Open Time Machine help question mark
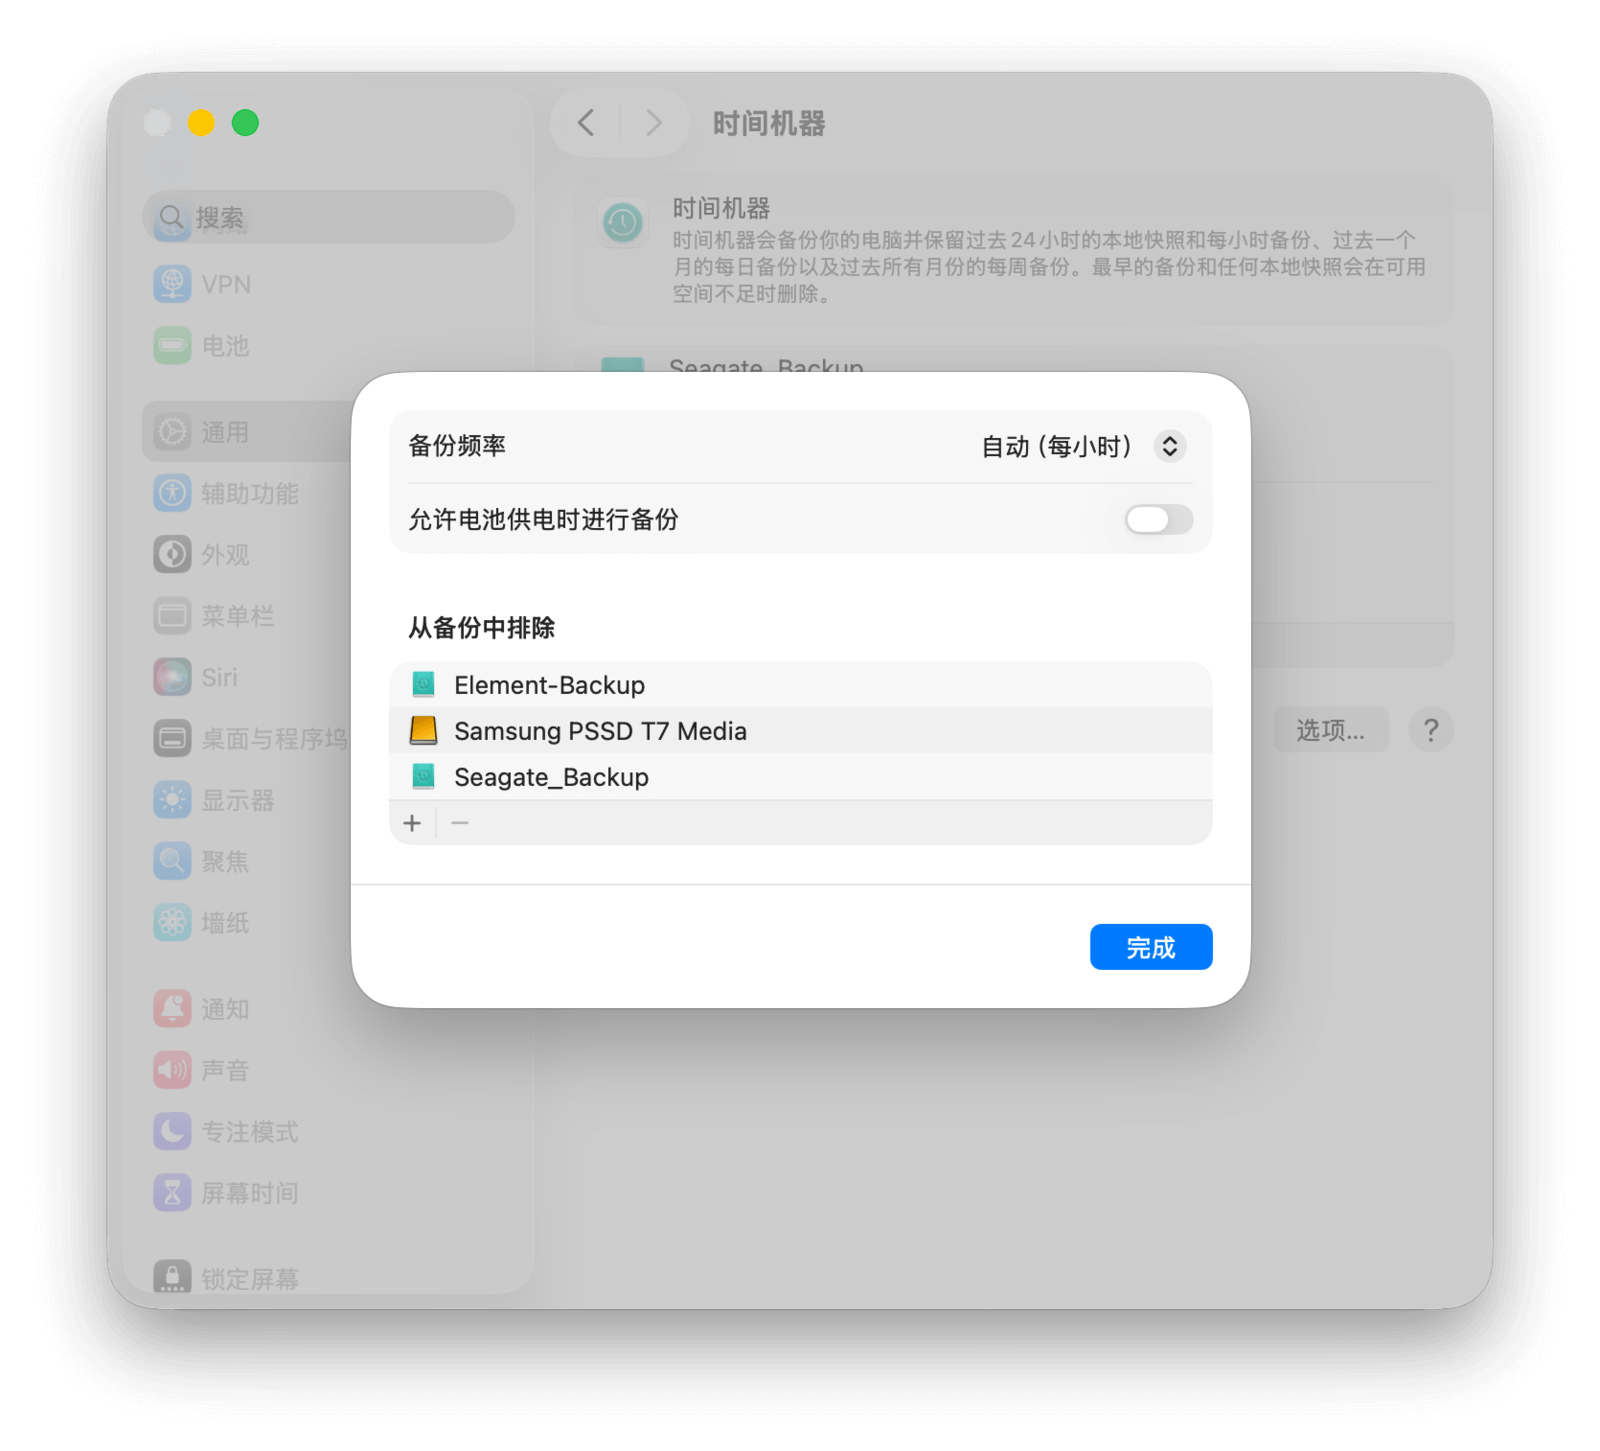This screenshot has width=1600, height=1451. tap(1431, 730)
